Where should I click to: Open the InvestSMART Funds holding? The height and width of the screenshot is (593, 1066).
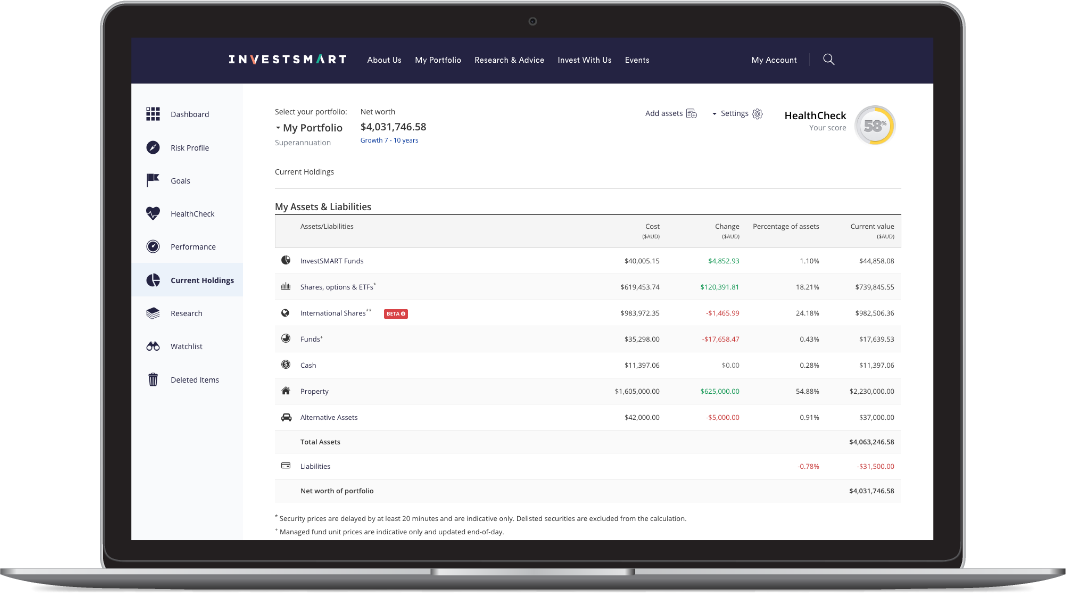(x=332, y=261)
